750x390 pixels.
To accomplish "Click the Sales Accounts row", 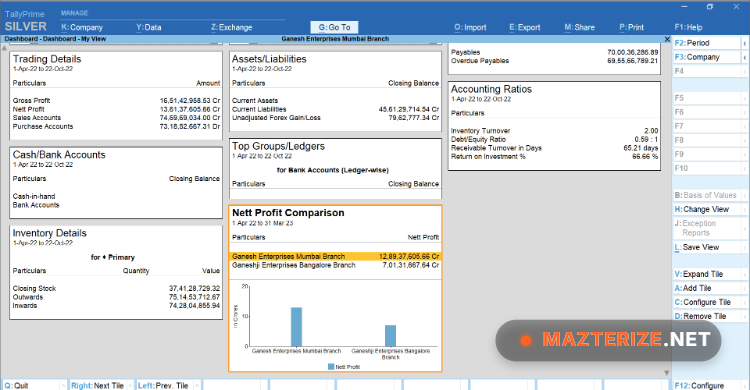I will (116, 118).
